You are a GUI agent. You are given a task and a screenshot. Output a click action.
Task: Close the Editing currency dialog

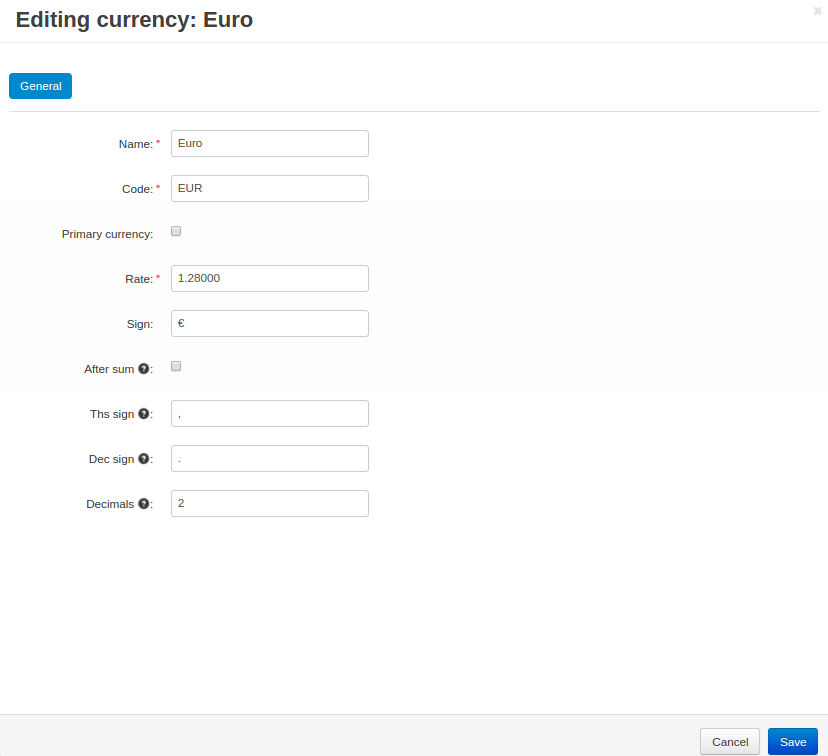coord(817,11)
